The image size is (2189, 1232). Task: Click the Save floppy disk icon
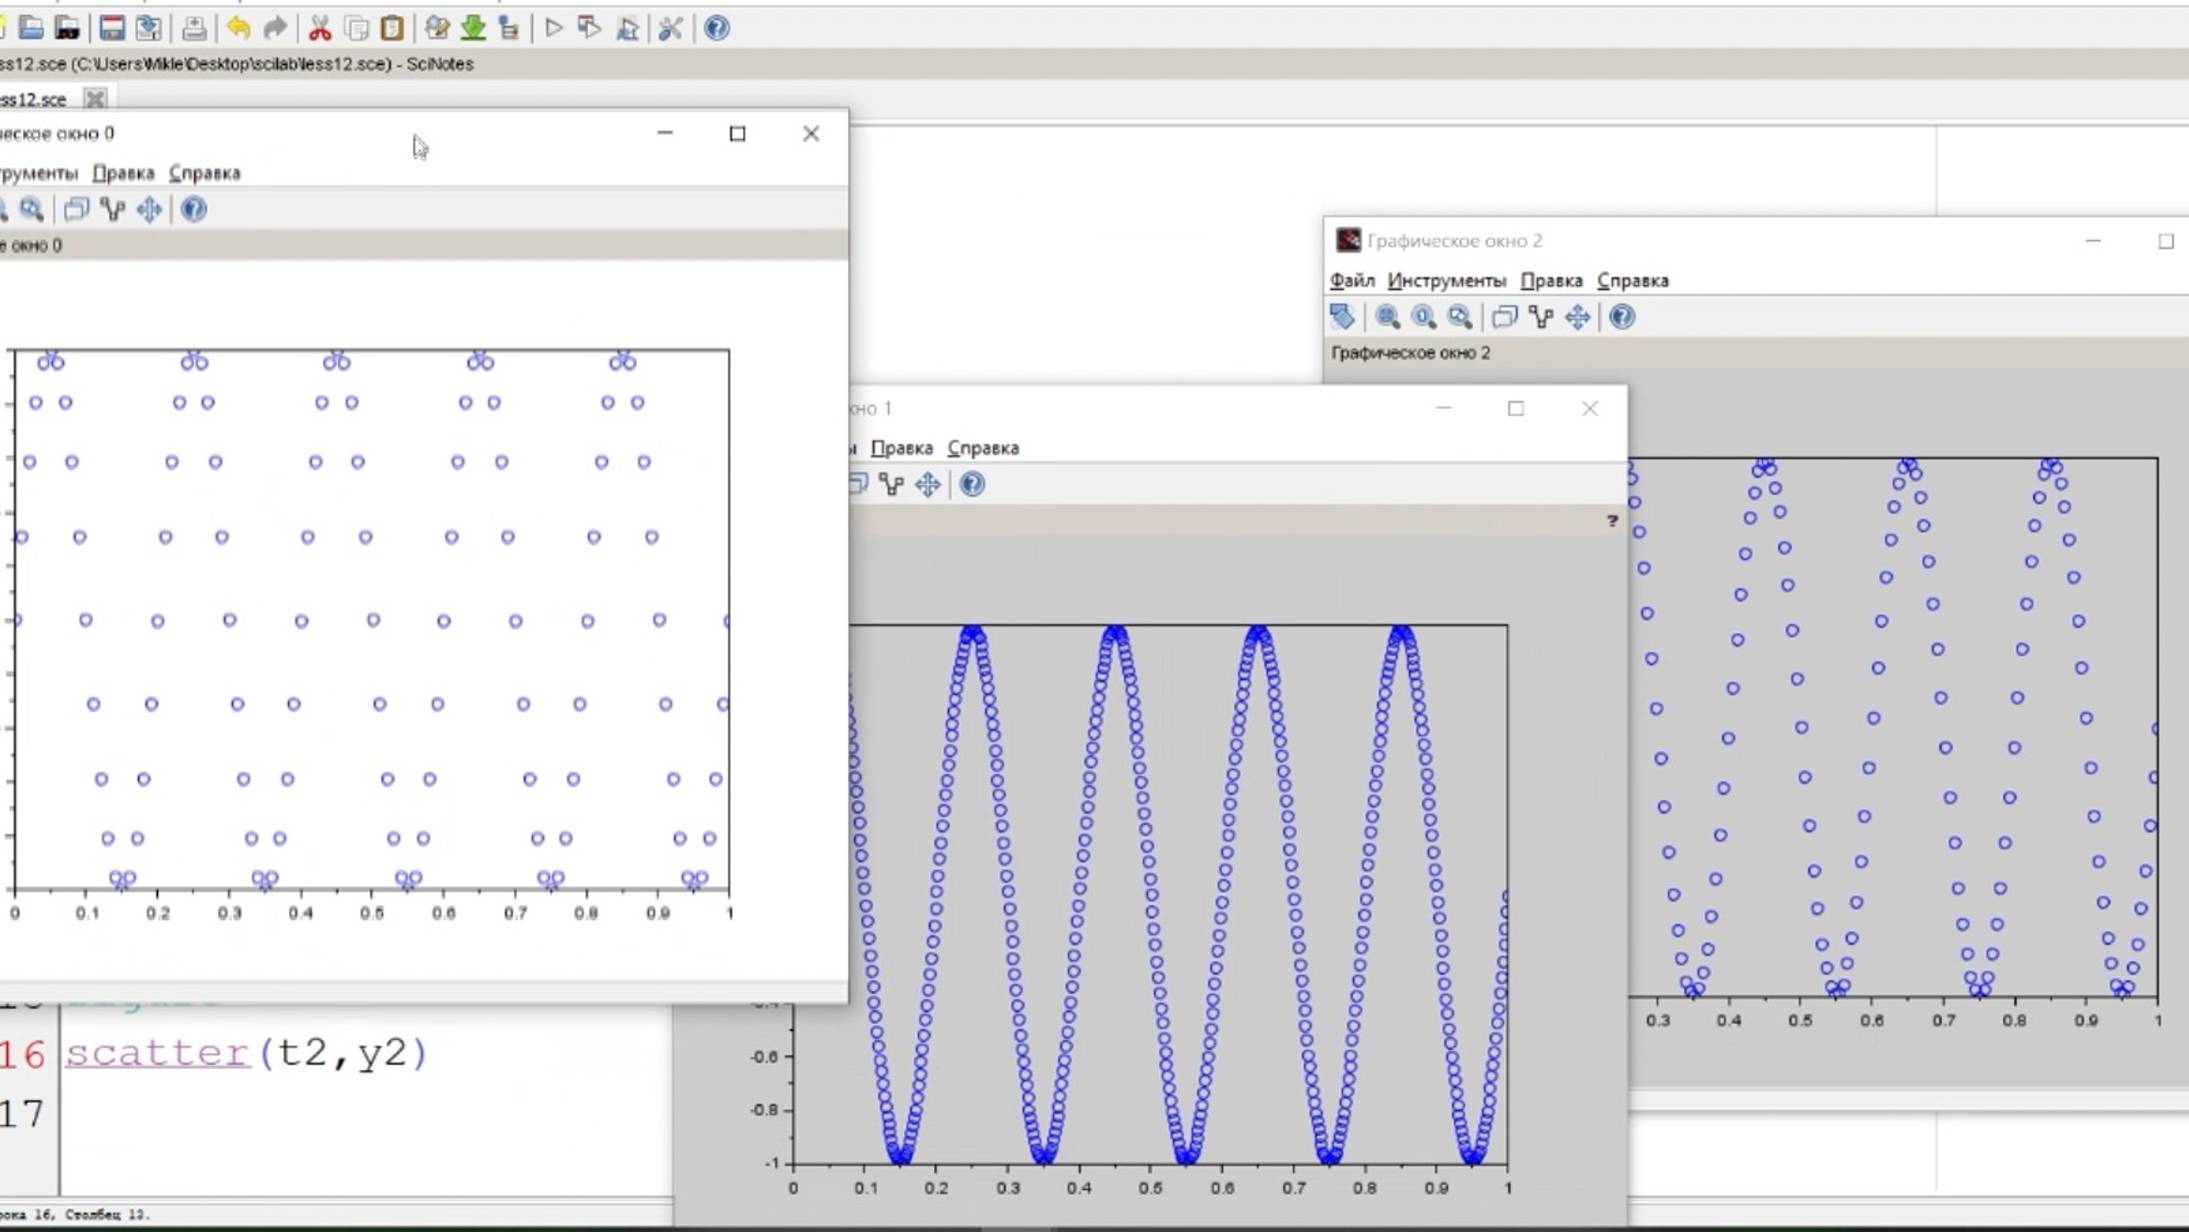coord(112,28)
